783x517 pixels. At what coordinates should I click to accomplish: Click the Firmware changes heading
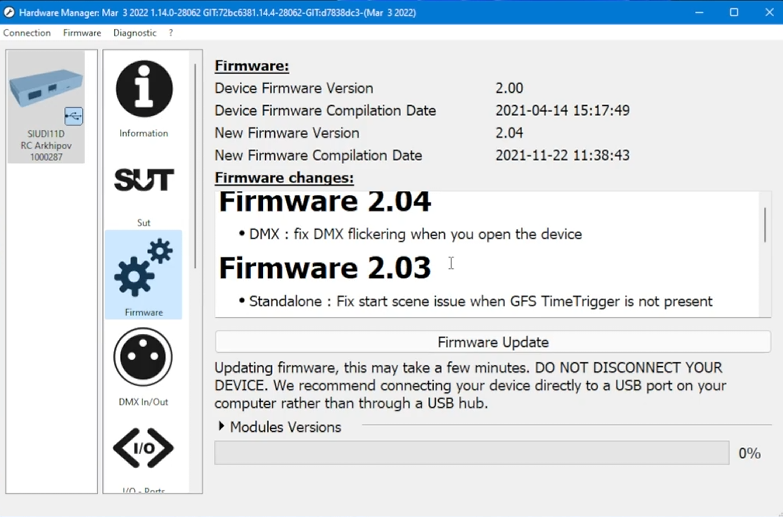click(x=284, y=178)
